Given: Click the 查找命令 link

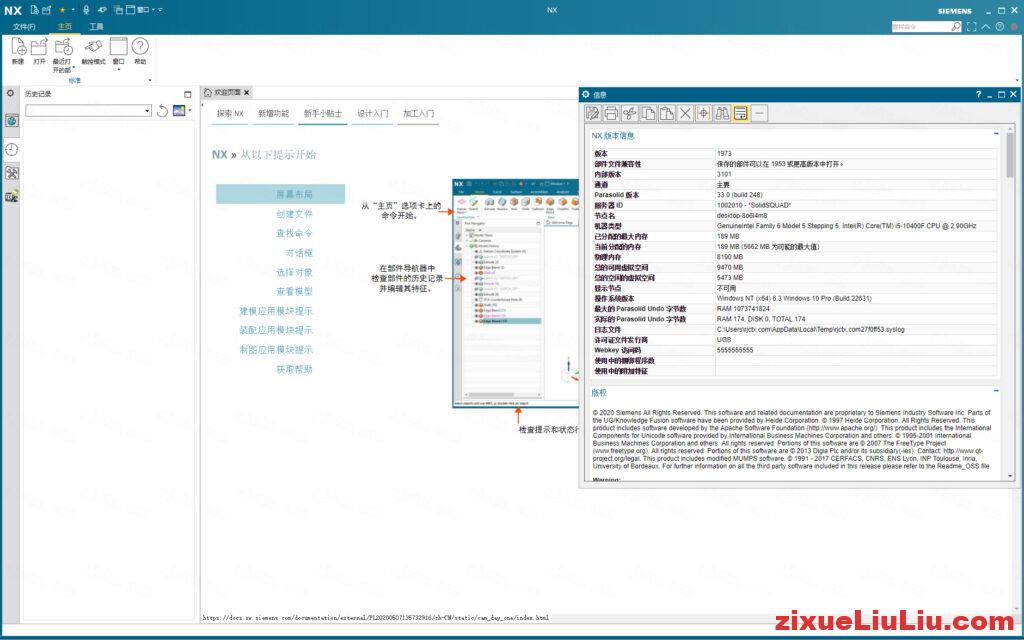Looking at the screenshot, I should pos(294,233).
